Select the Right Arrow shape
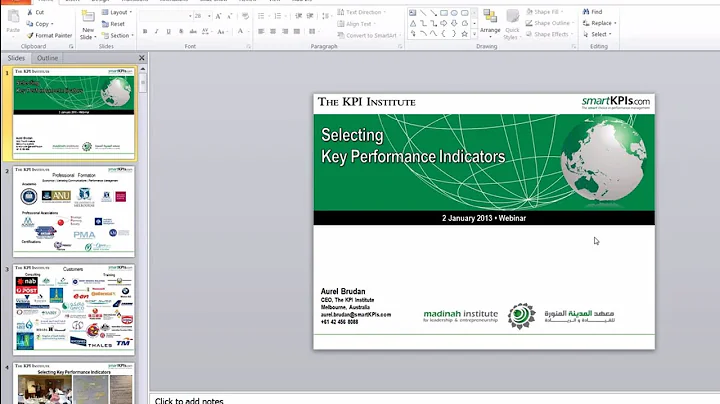720x404 pixels. [x=444, y=23]
